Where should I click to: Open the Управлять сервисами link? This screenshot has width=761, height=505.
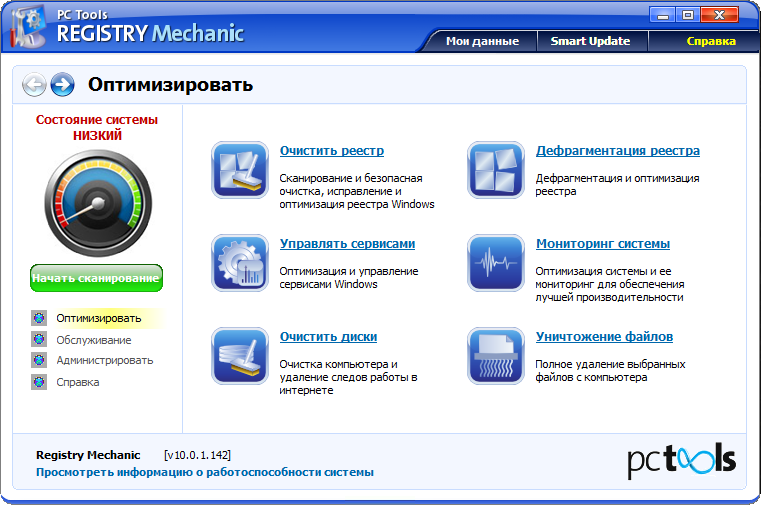(x=347, y=244)
